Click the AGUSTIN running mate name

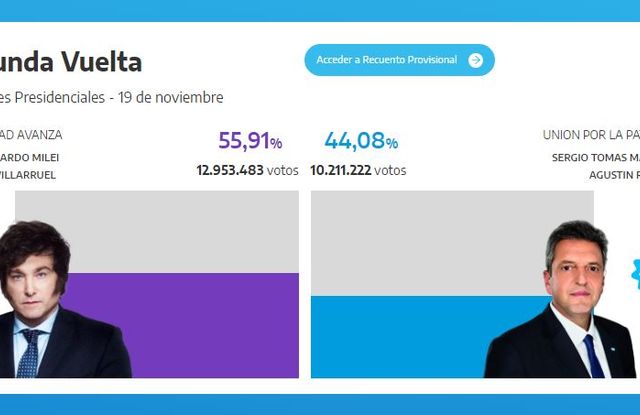609,174
